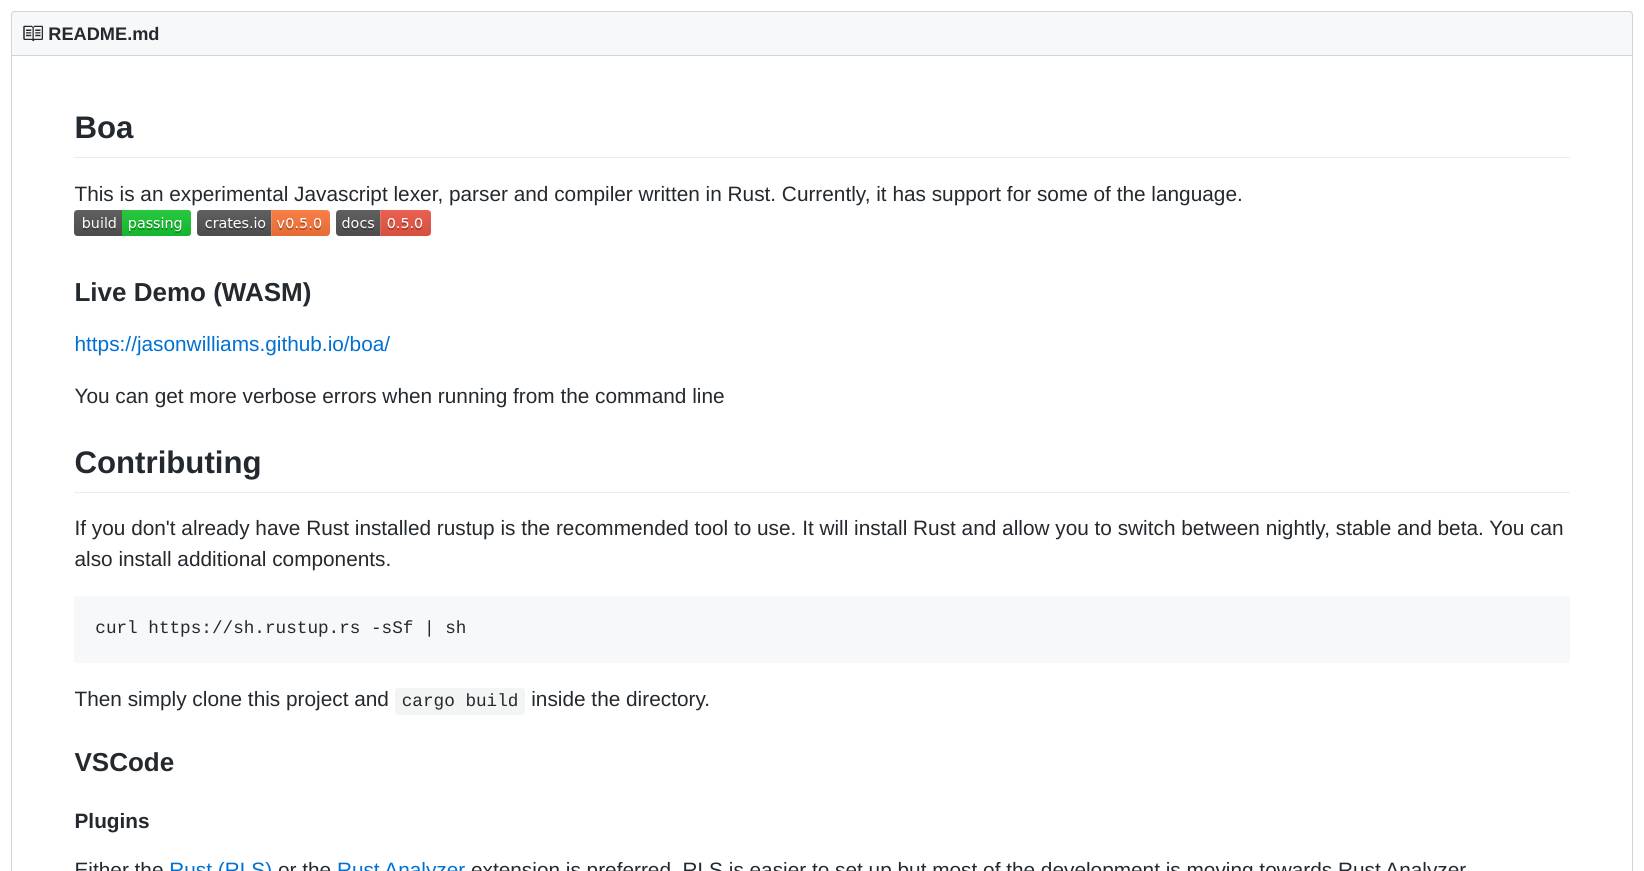Image resolution: width=1644 pixels, height=871 pixels.
Task: Open the docs 0.5.0 badge
Action: click(x=383, y=223)
